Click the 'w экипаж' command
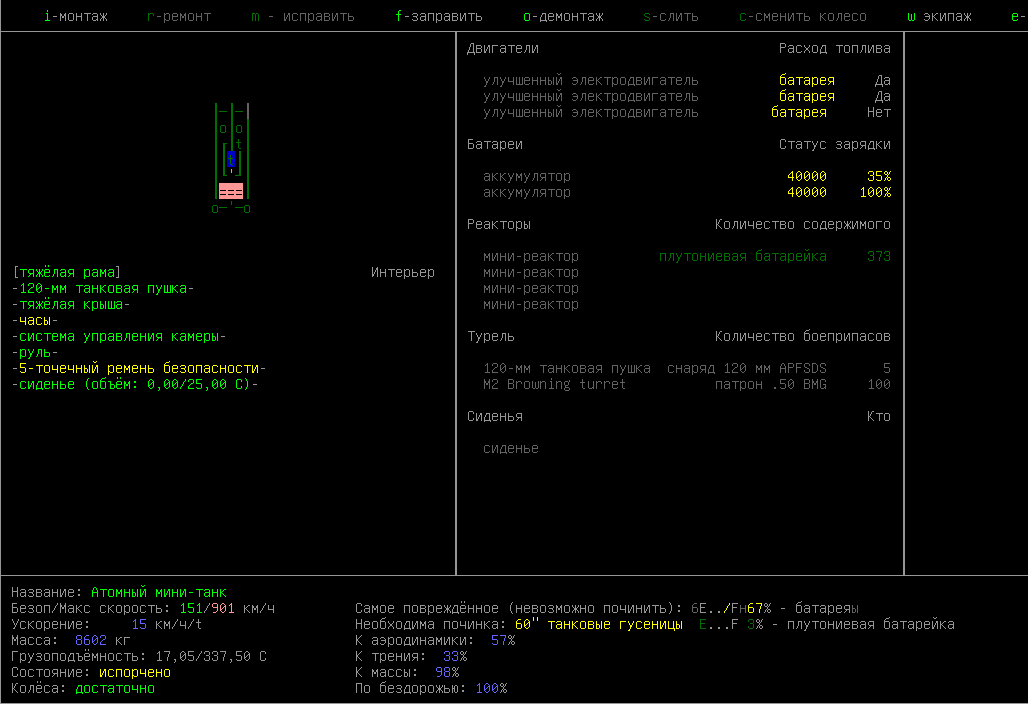Screen dimensions: 1028x704 (x=939, y=16)
